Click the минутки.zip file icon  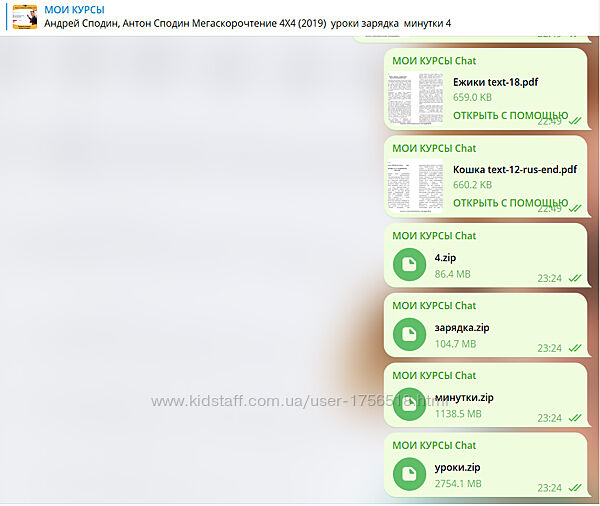click(410, 404)
